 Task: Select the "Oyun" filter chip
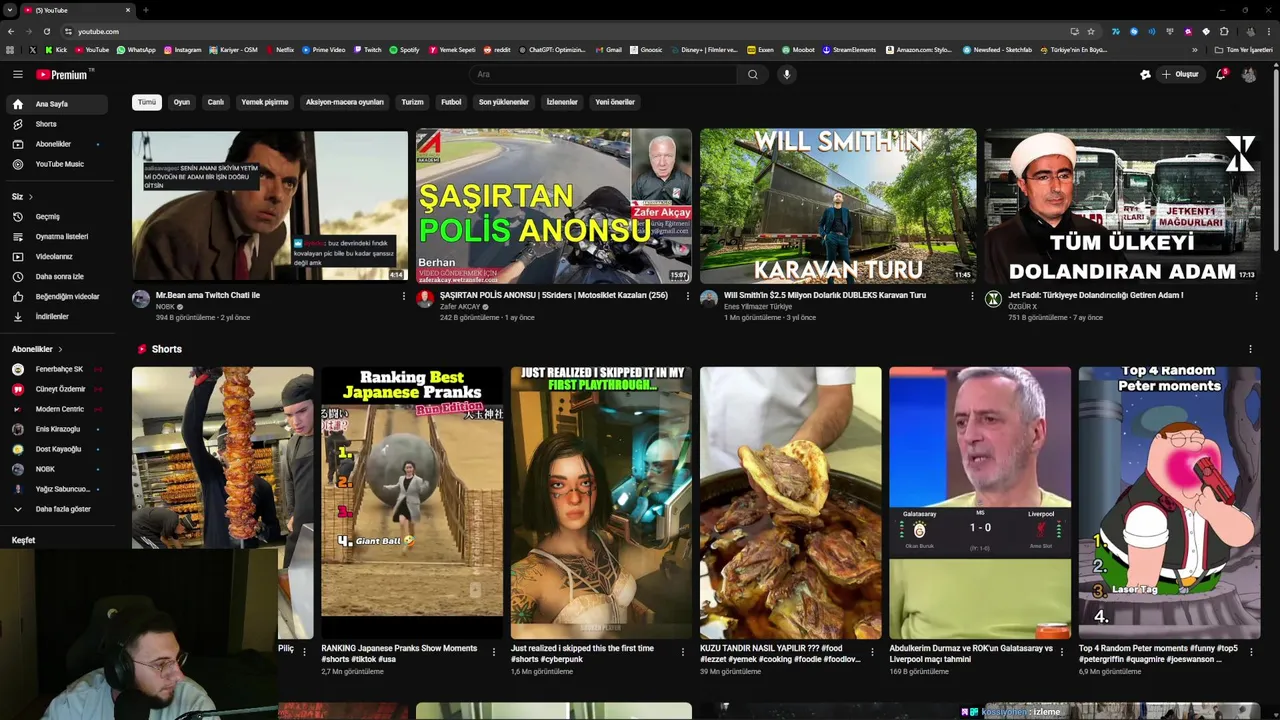click(x=181, y=102)
